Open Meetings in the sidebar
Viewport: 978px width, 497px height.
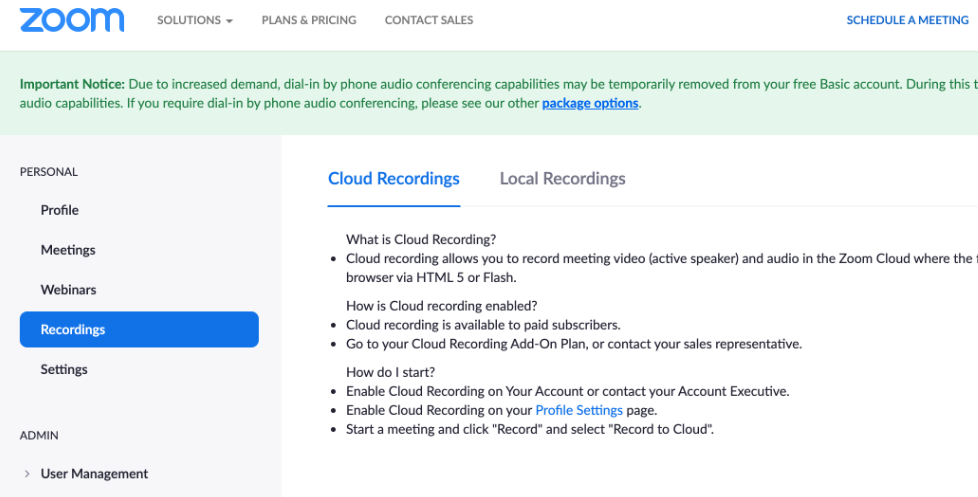click(x=68, y=250)
